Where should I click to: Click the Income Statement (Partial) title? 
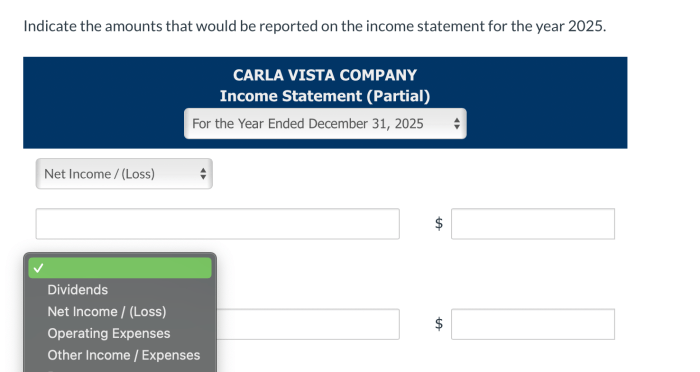325,96
